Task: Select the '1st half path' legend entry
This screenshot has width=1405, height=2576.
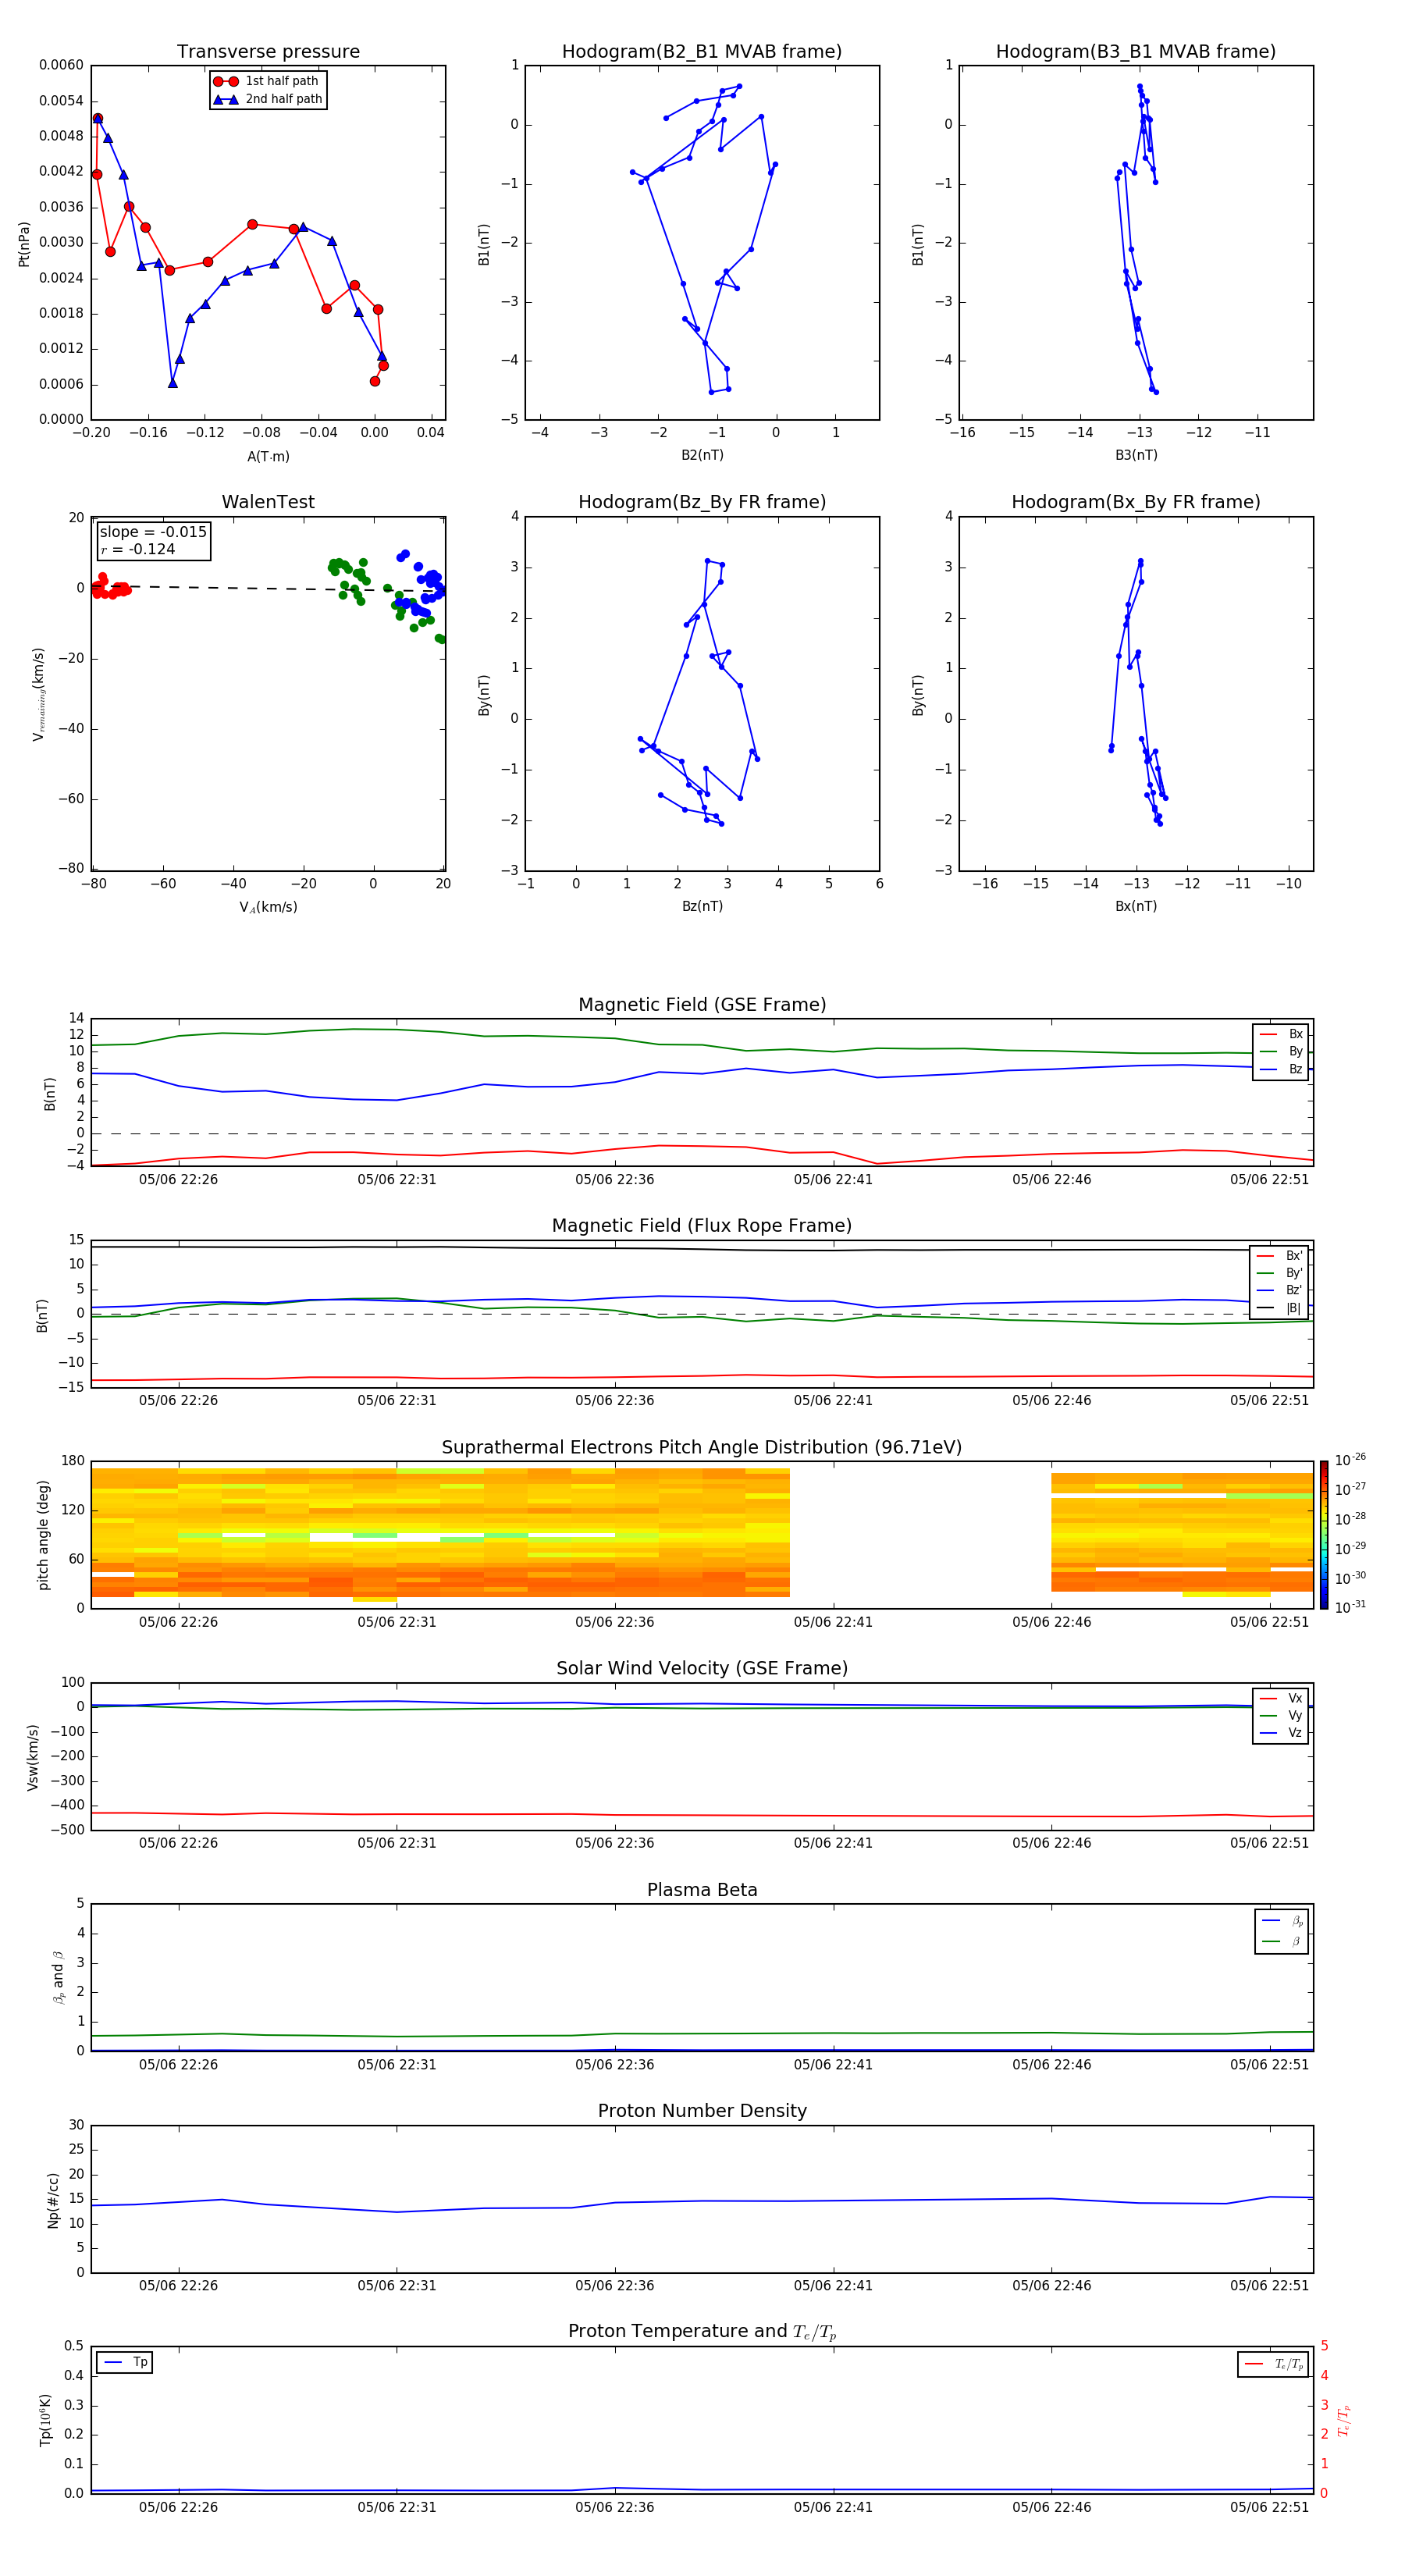Action: [x=267, y=81]
